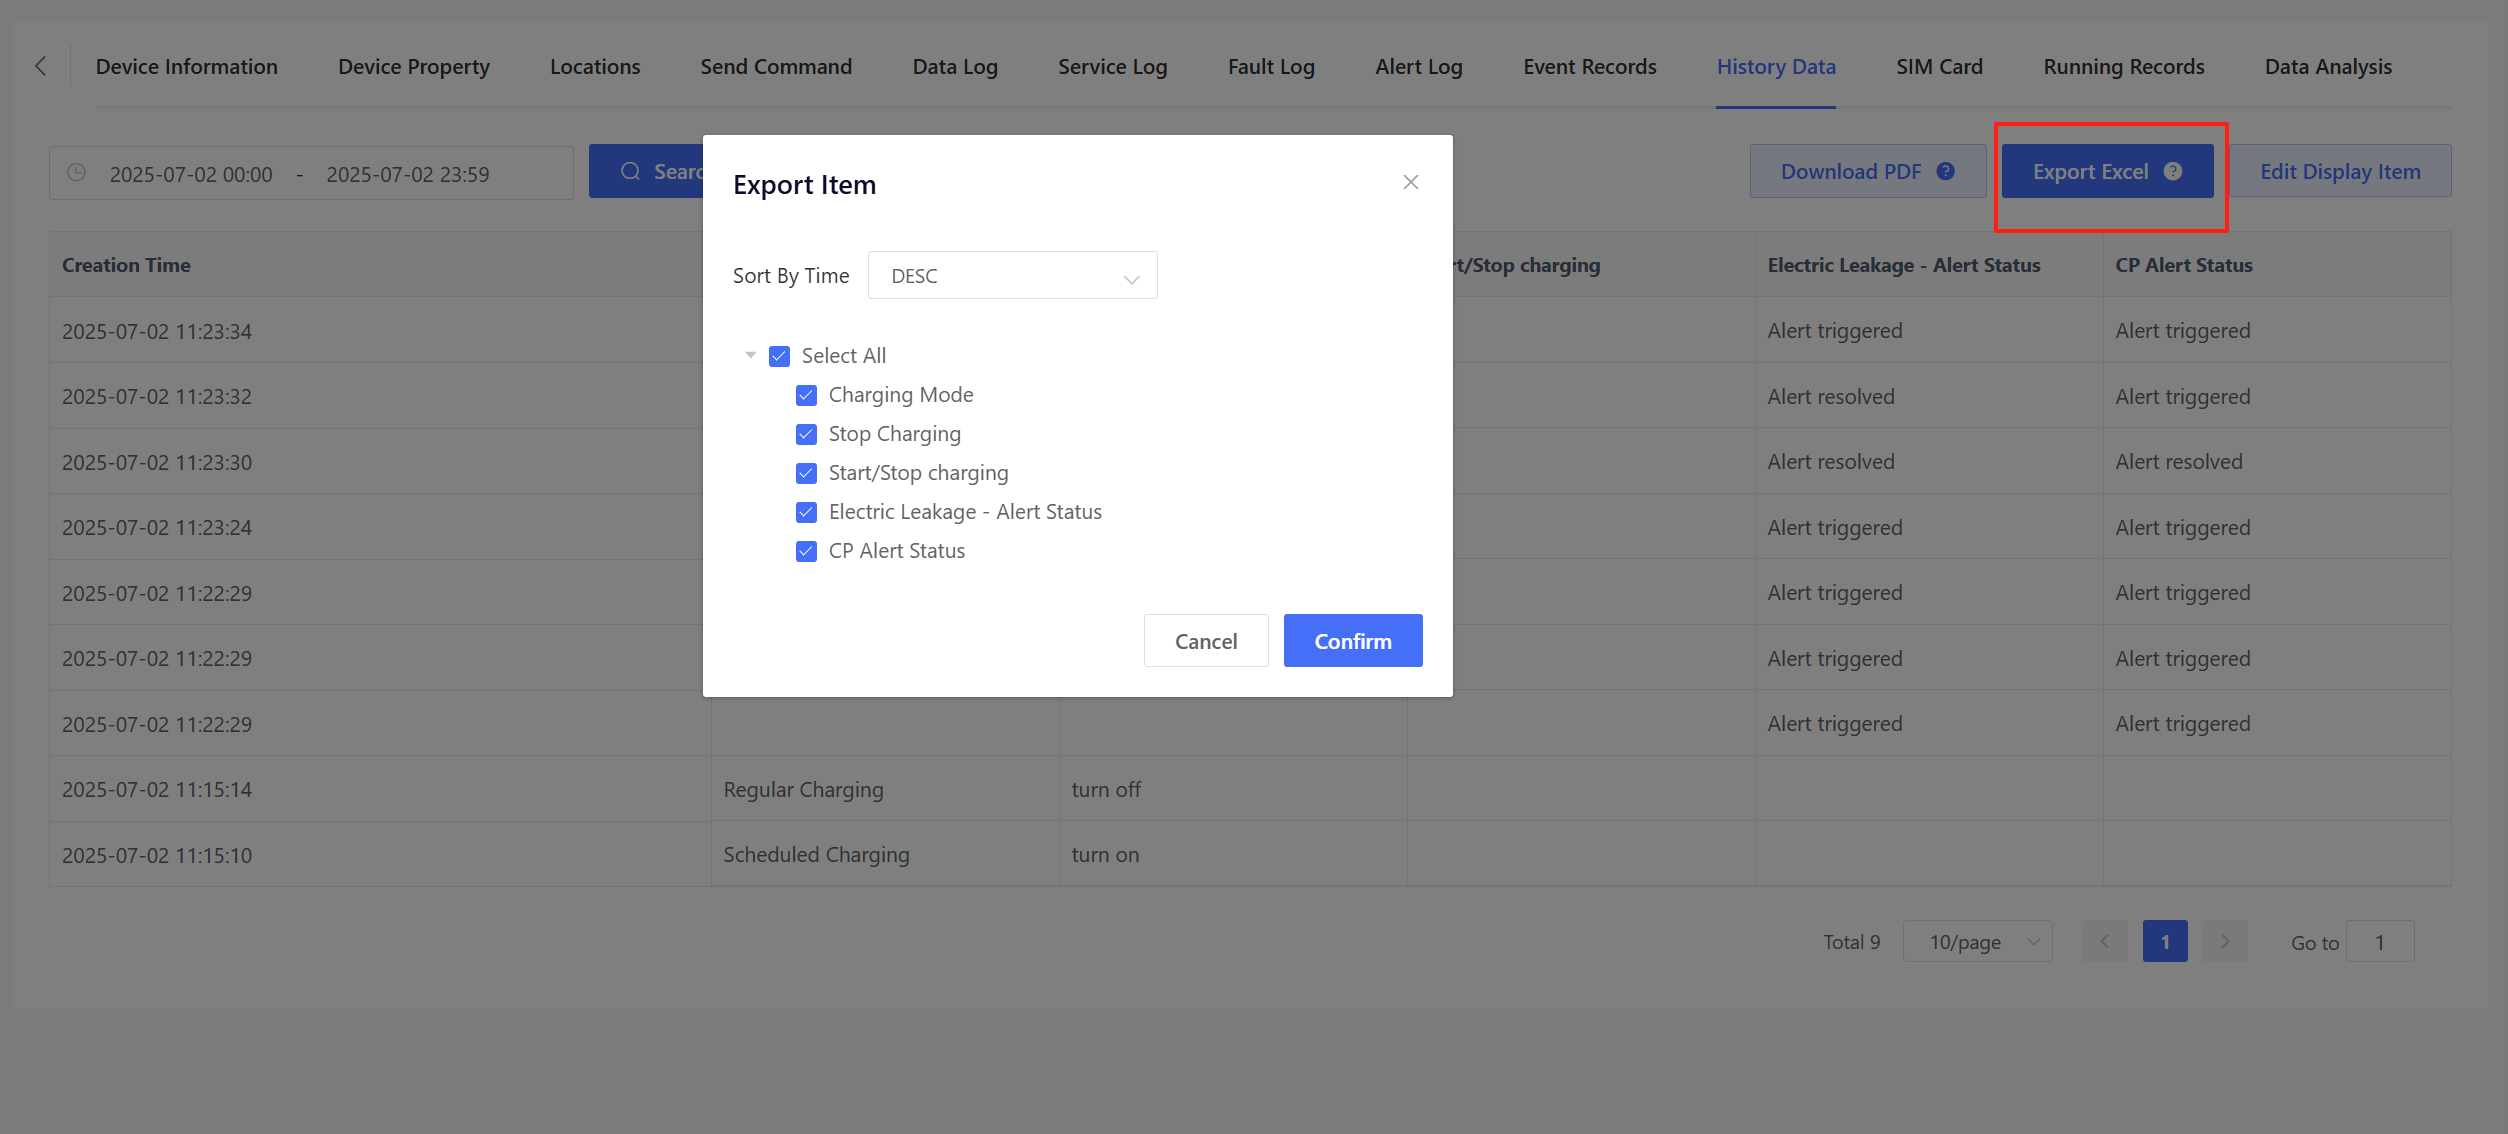Close the Export Item dialog
The height and width of the screenshot is (1134, 2508).
coord(1410,182)
